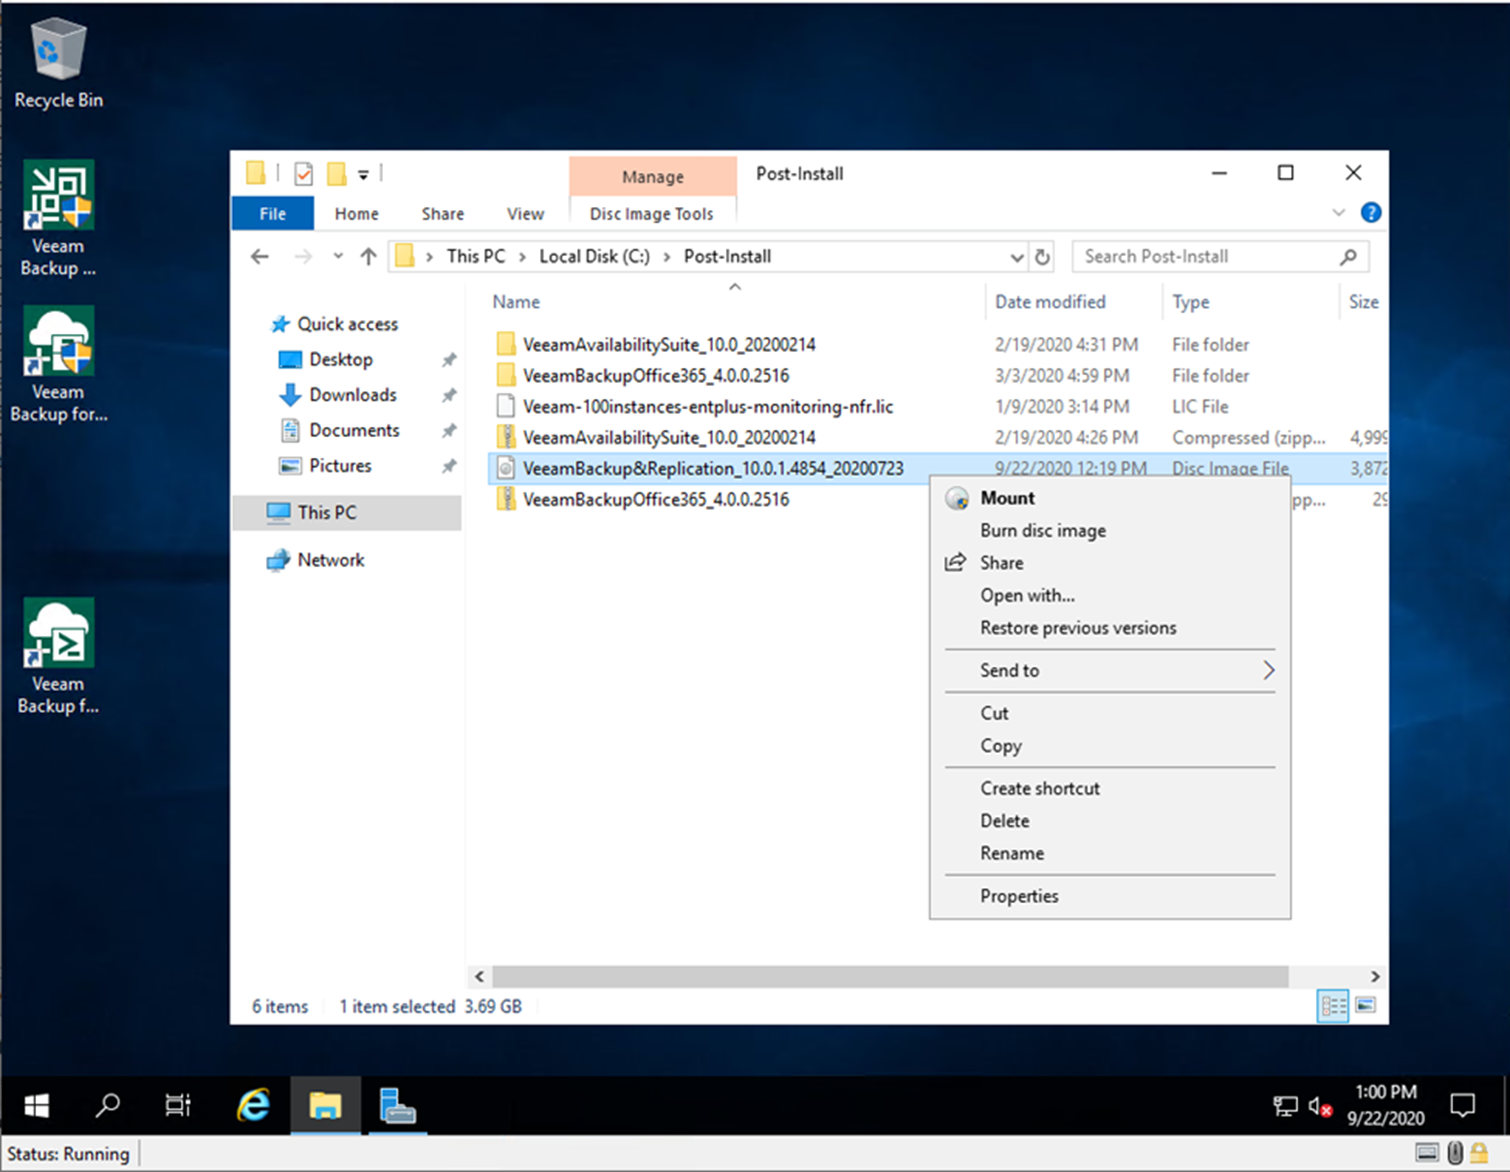Open the address bar history dropdown
Image resolution: width=1510 pixels, height=1172 pixels.
point(1017,257)
